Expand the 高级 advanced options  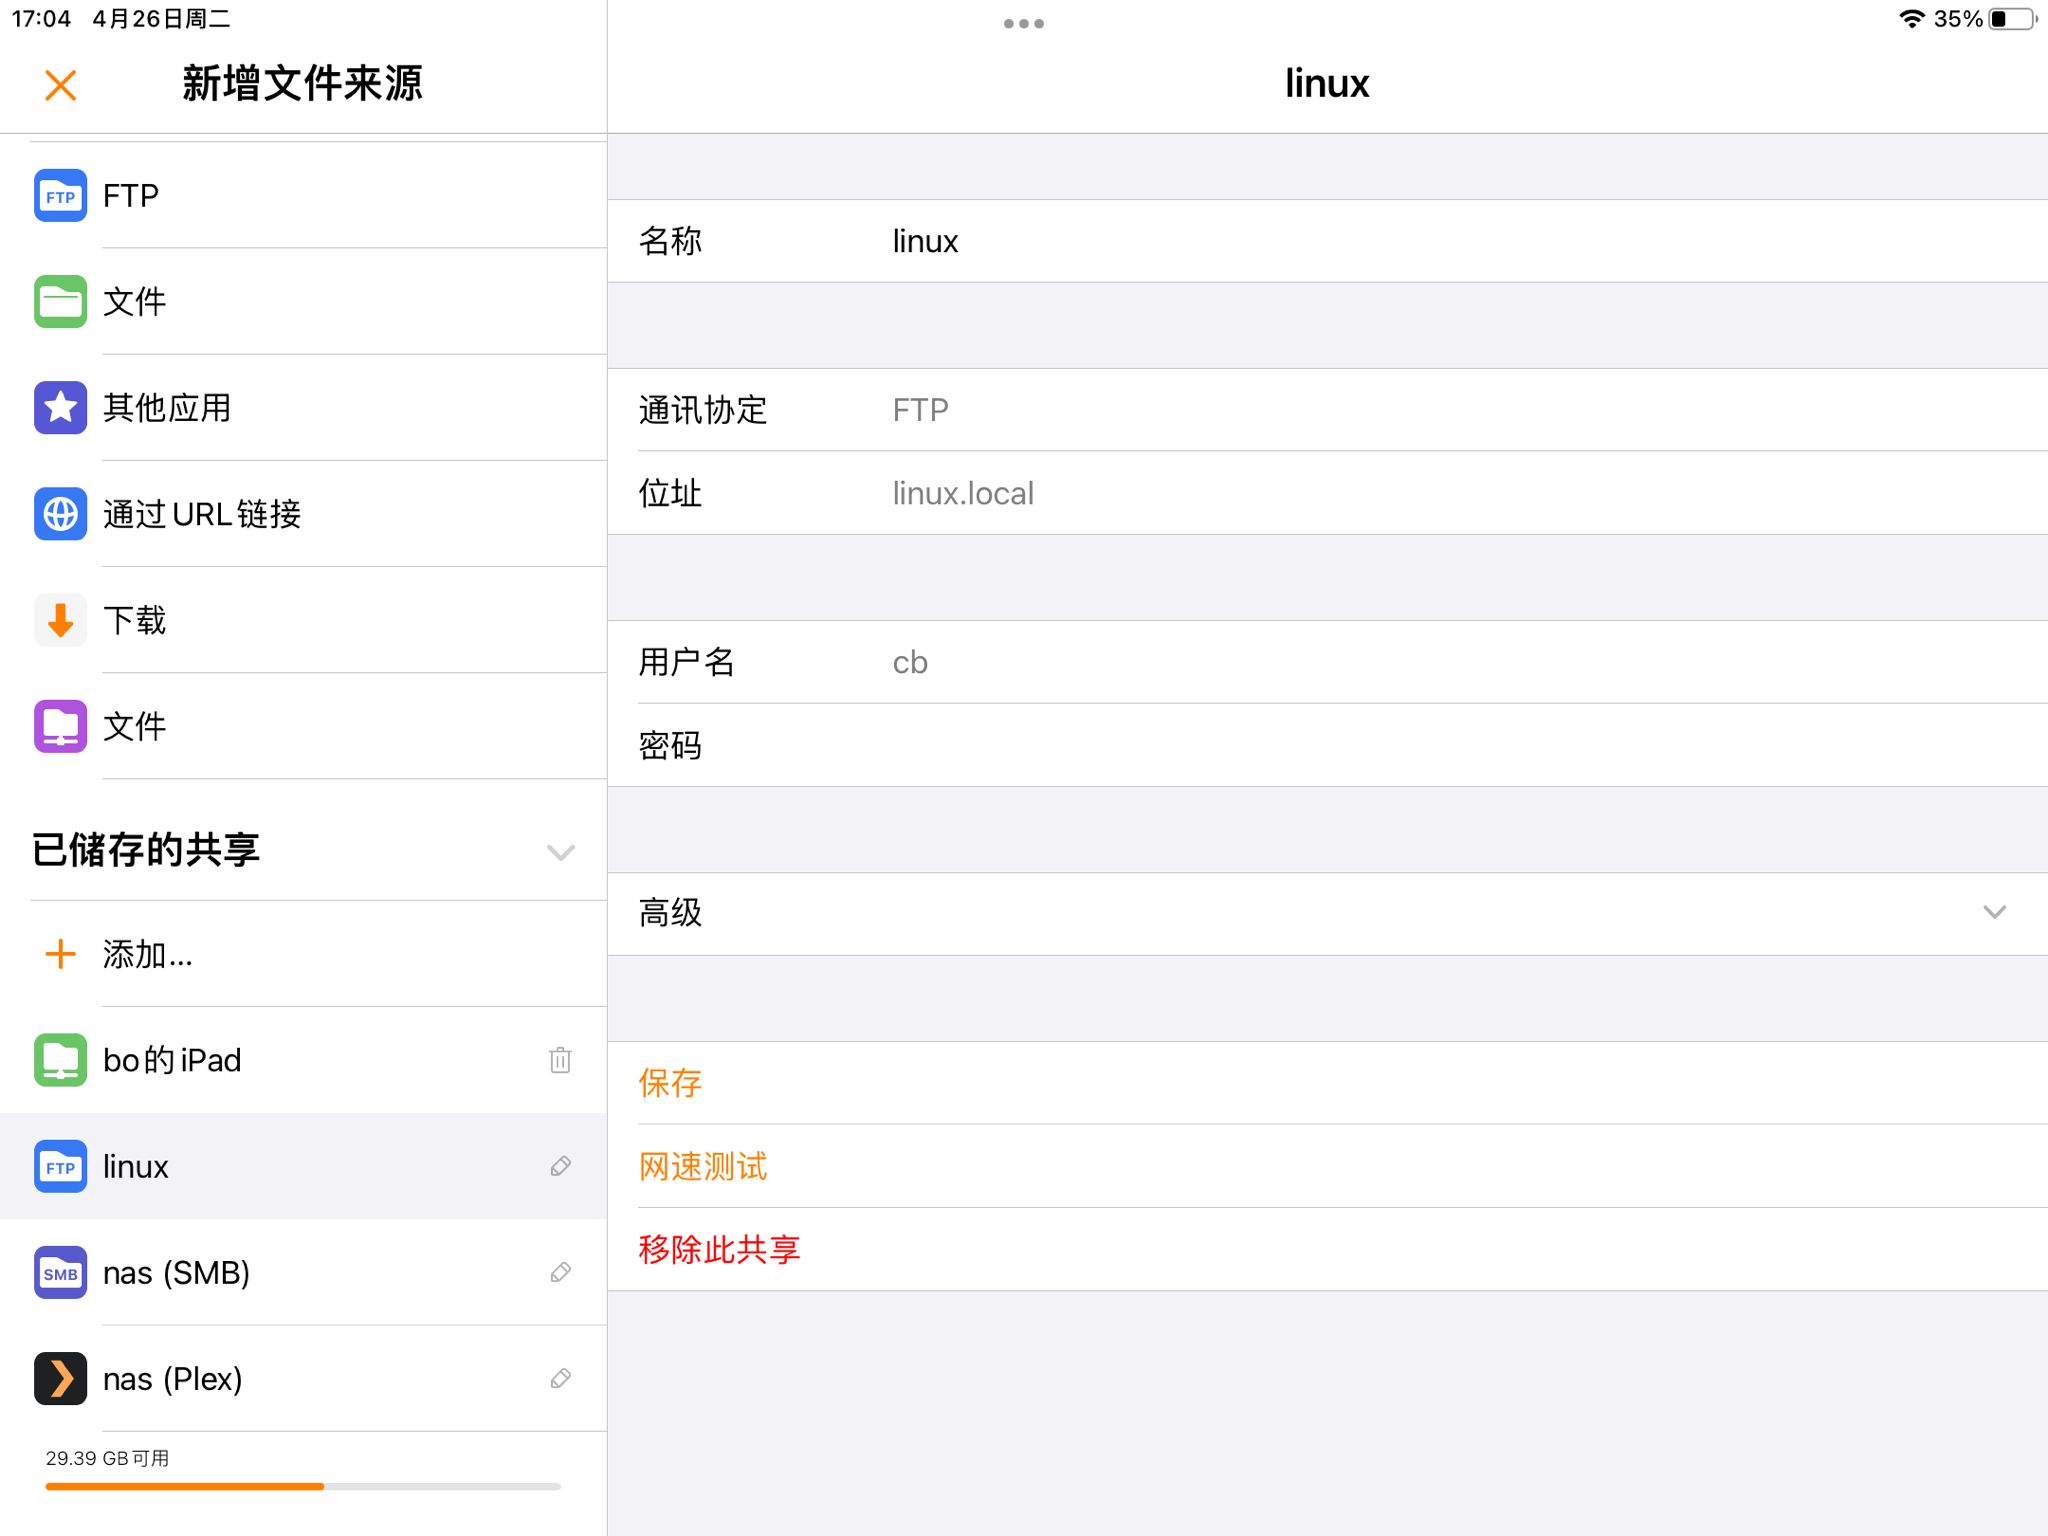point(1994,912)
